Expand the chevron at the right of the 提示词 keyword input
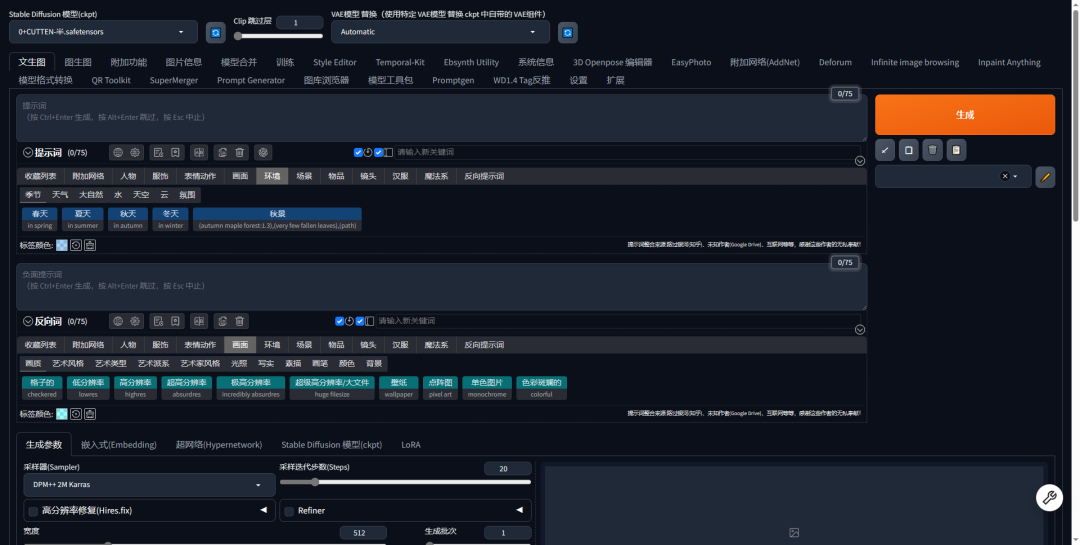This screenshot has width=1080, height=545. pyautogui.click(x=860, y=161)
